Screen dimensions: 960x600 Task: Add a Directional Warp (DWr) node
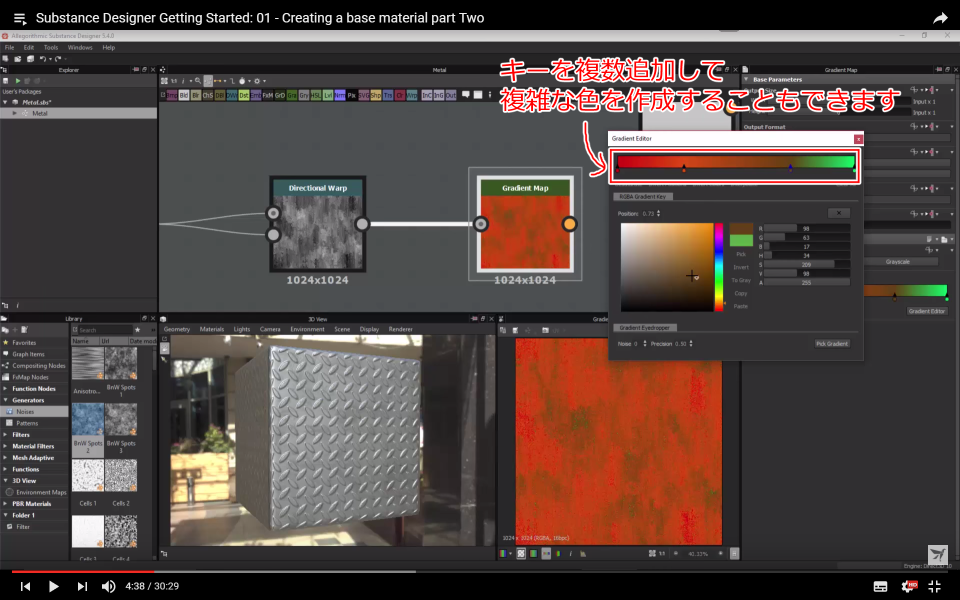(x=231, y=96)
